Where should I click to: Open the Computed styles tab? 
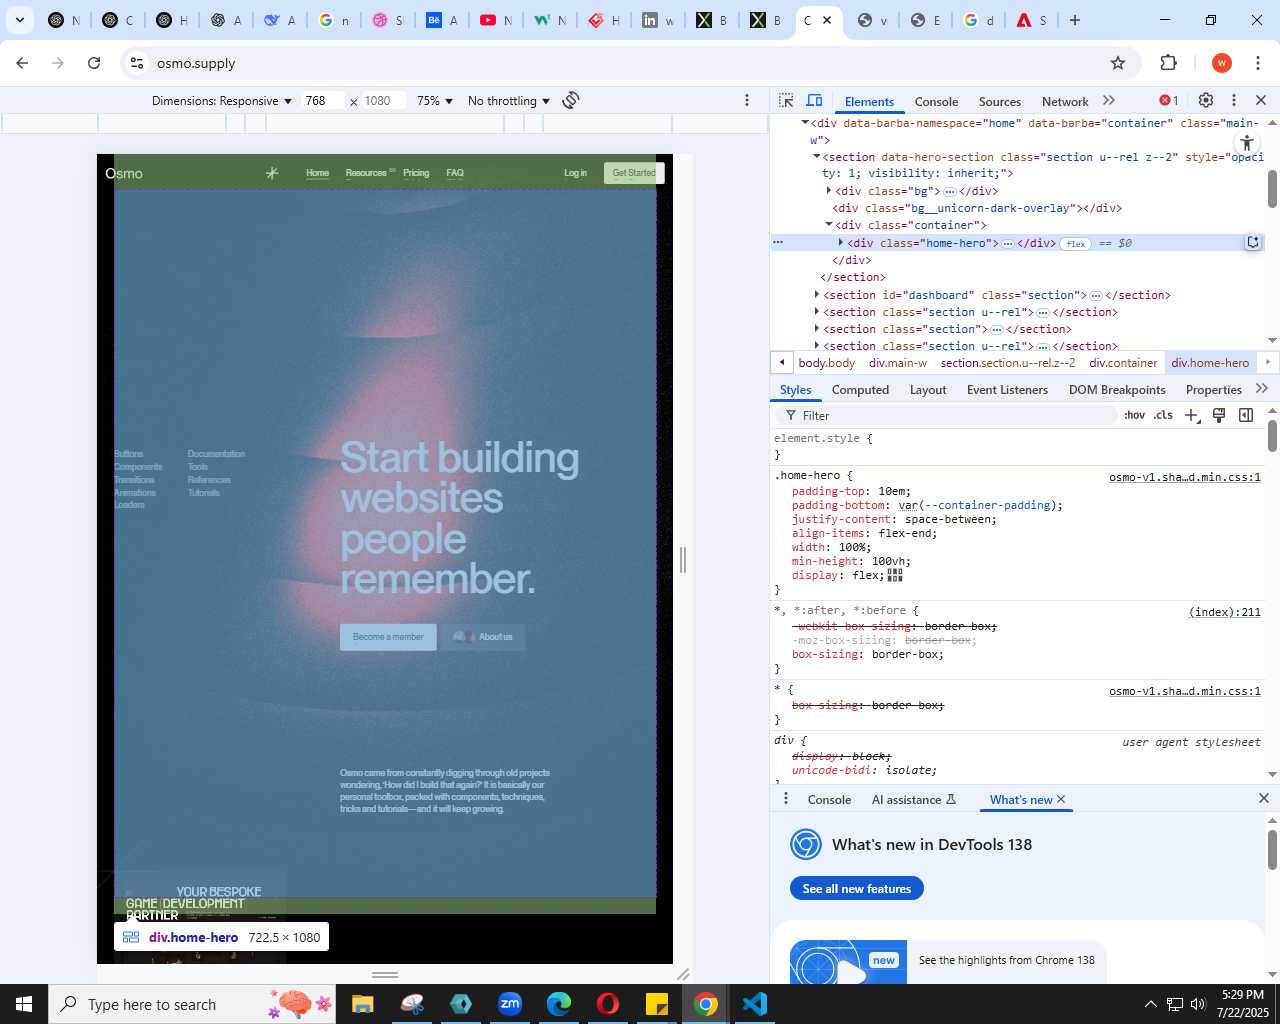860,390
